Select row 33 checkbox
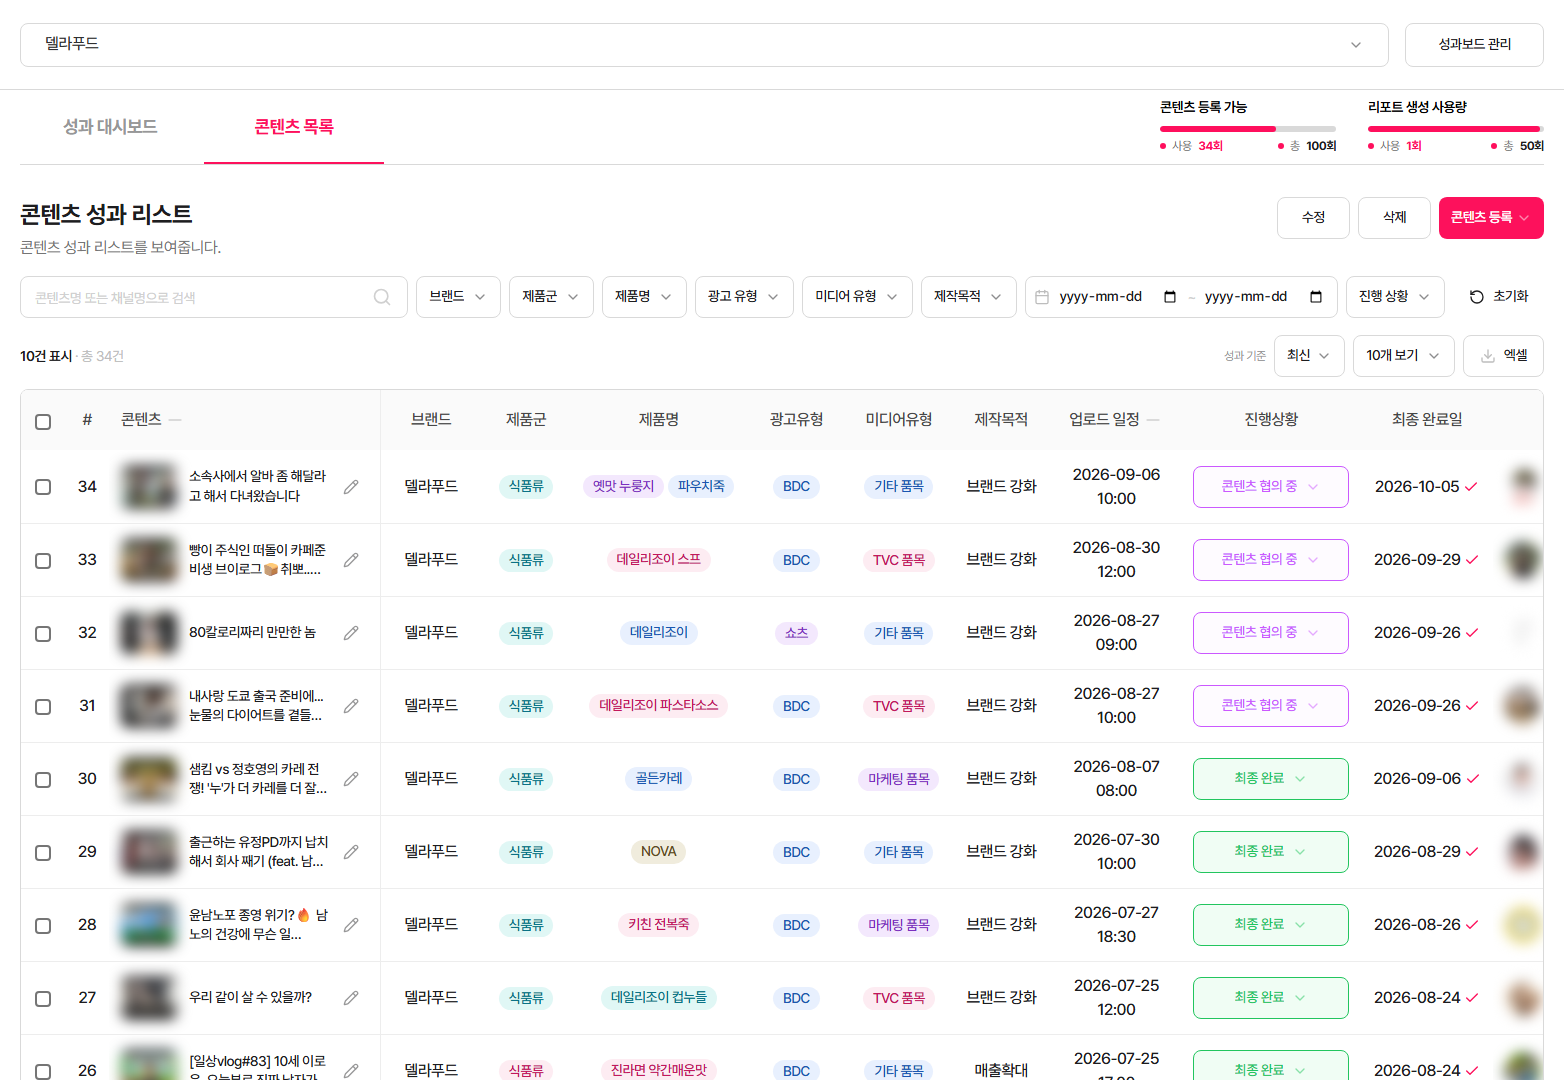This screenshot has width=1564, height=1080. click(x=43, y=560)
